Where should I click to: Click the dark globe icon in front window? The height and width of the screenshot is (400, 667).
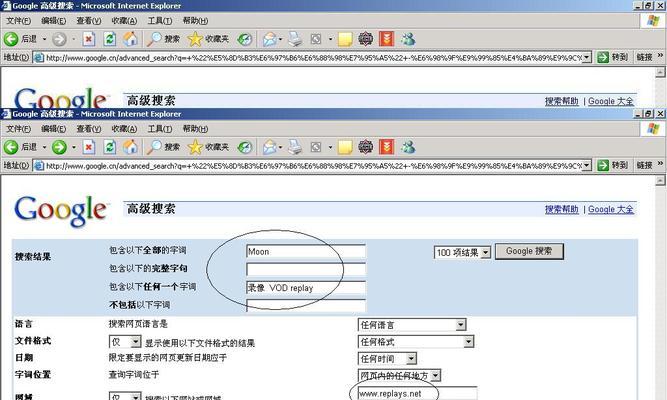[365, 147]
